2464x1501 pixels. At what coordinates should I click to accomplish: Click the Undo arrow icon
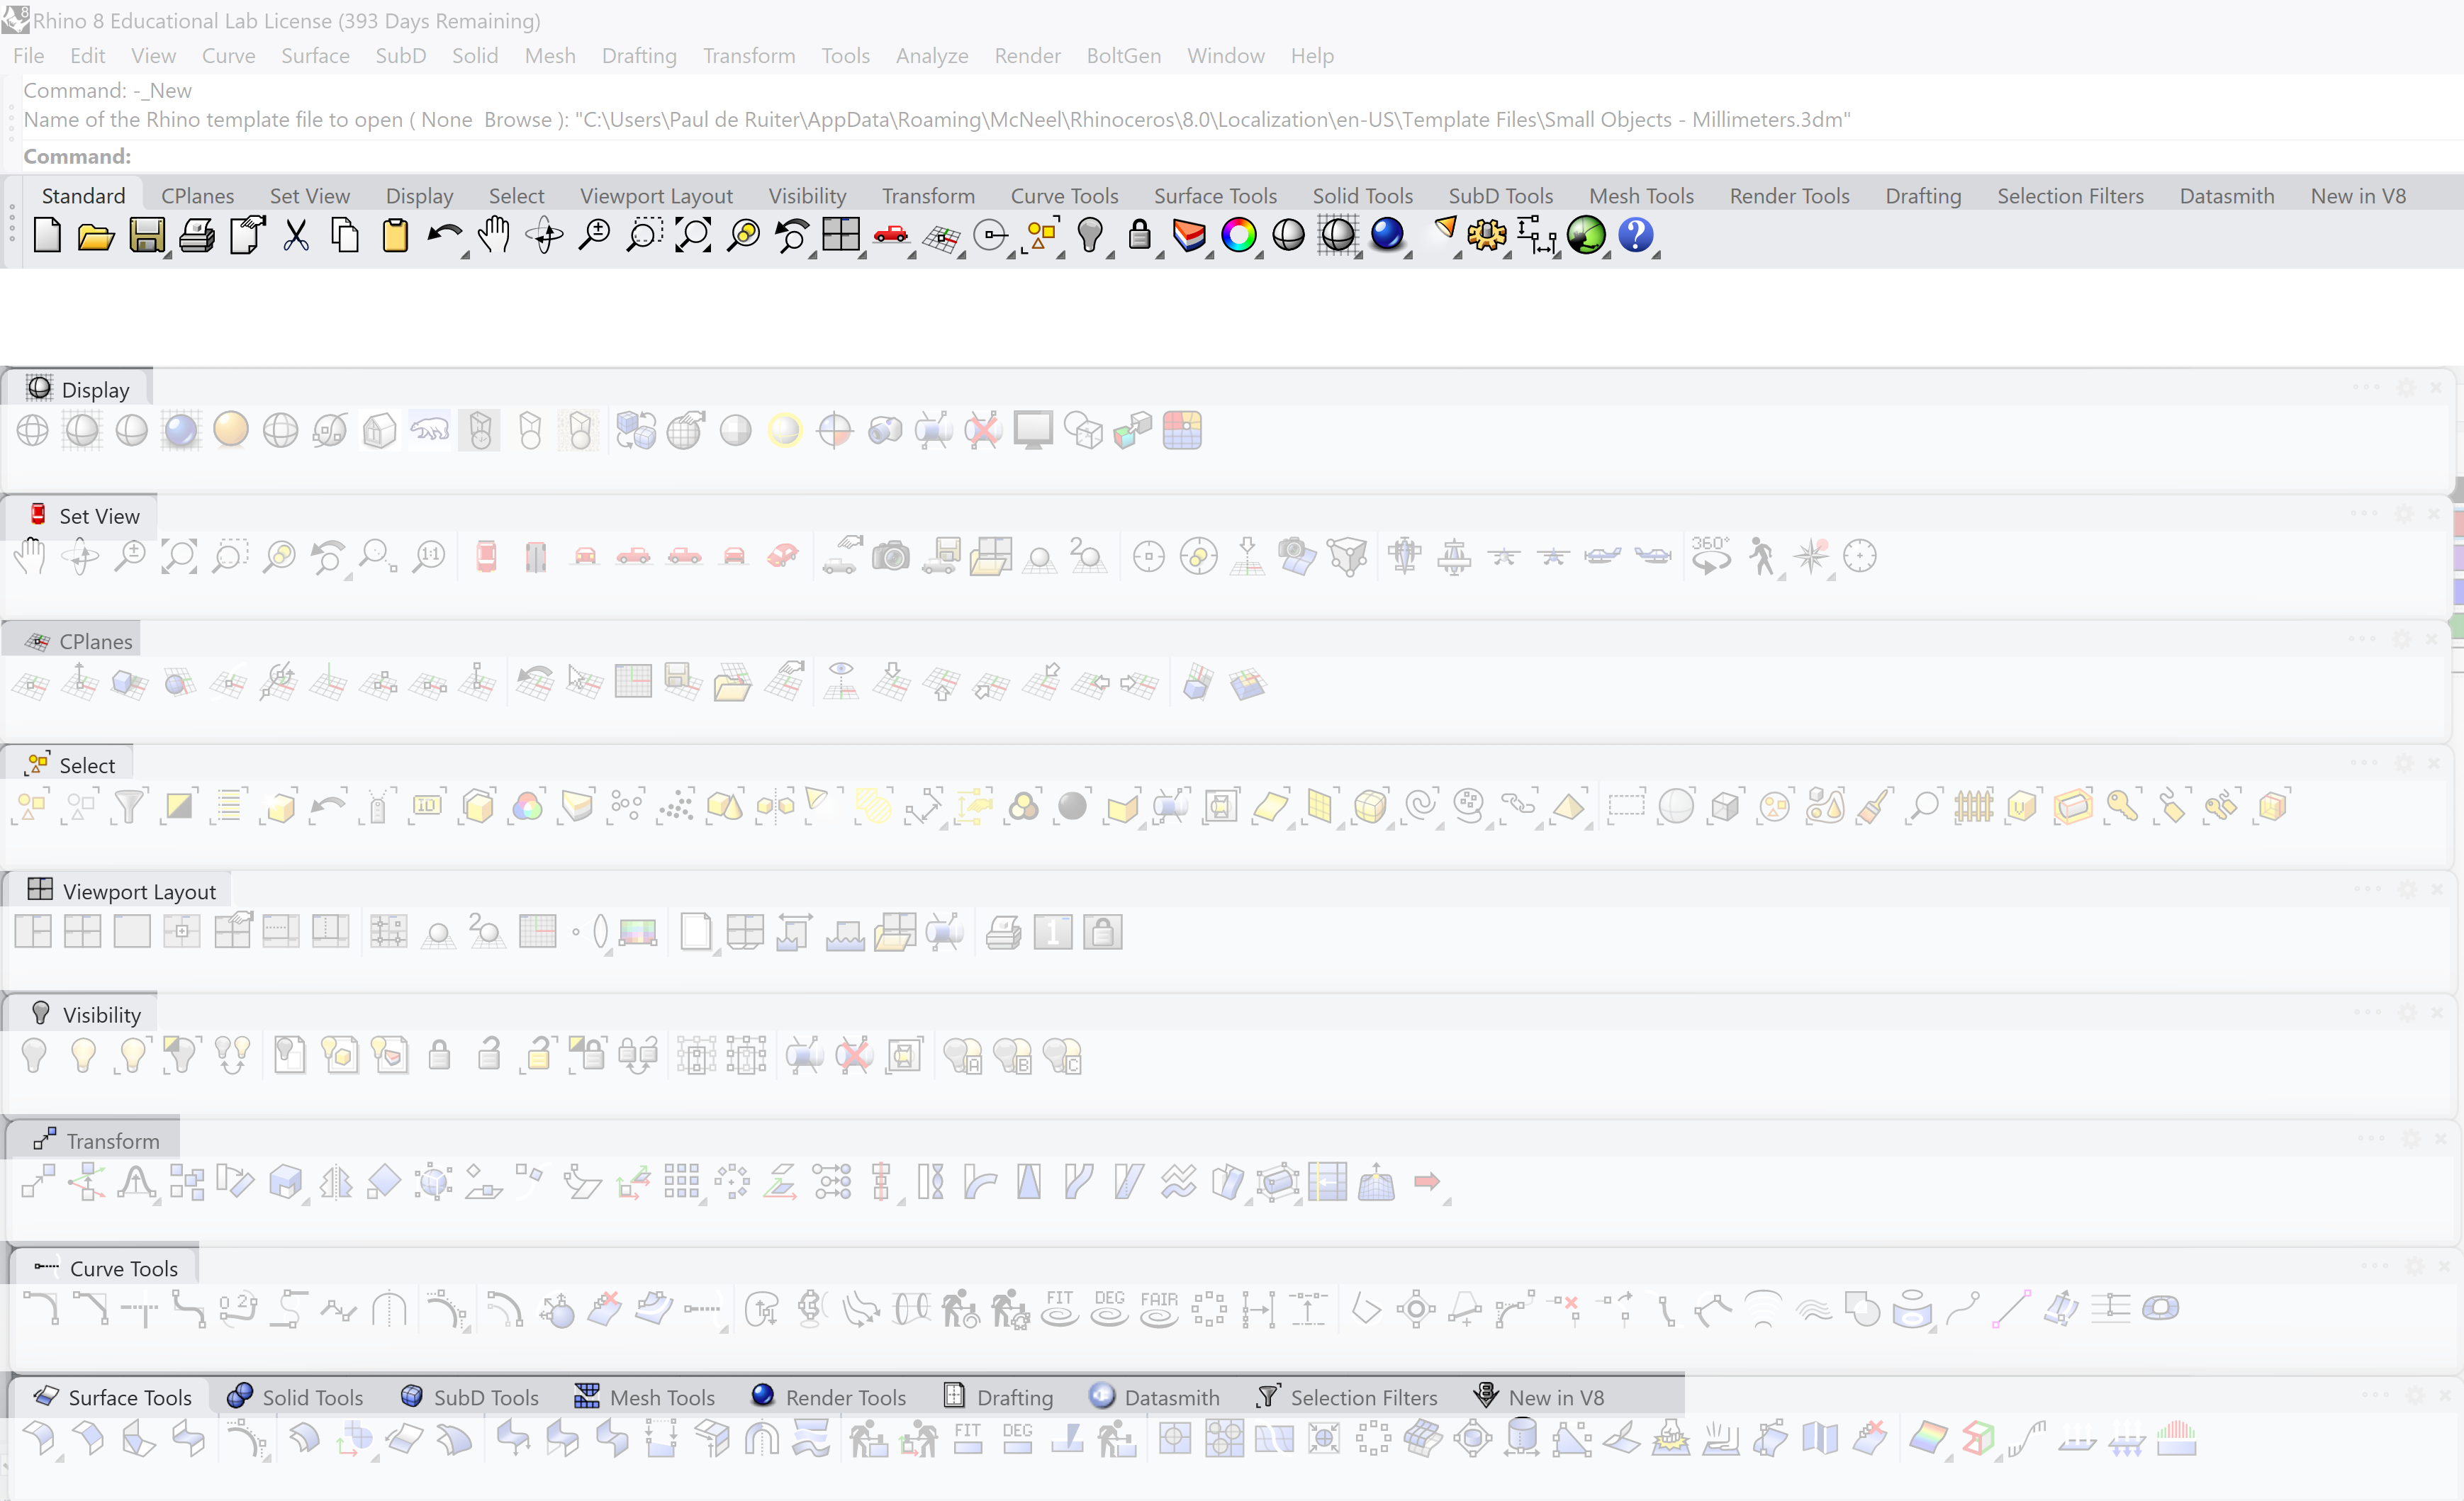(444, 236)
